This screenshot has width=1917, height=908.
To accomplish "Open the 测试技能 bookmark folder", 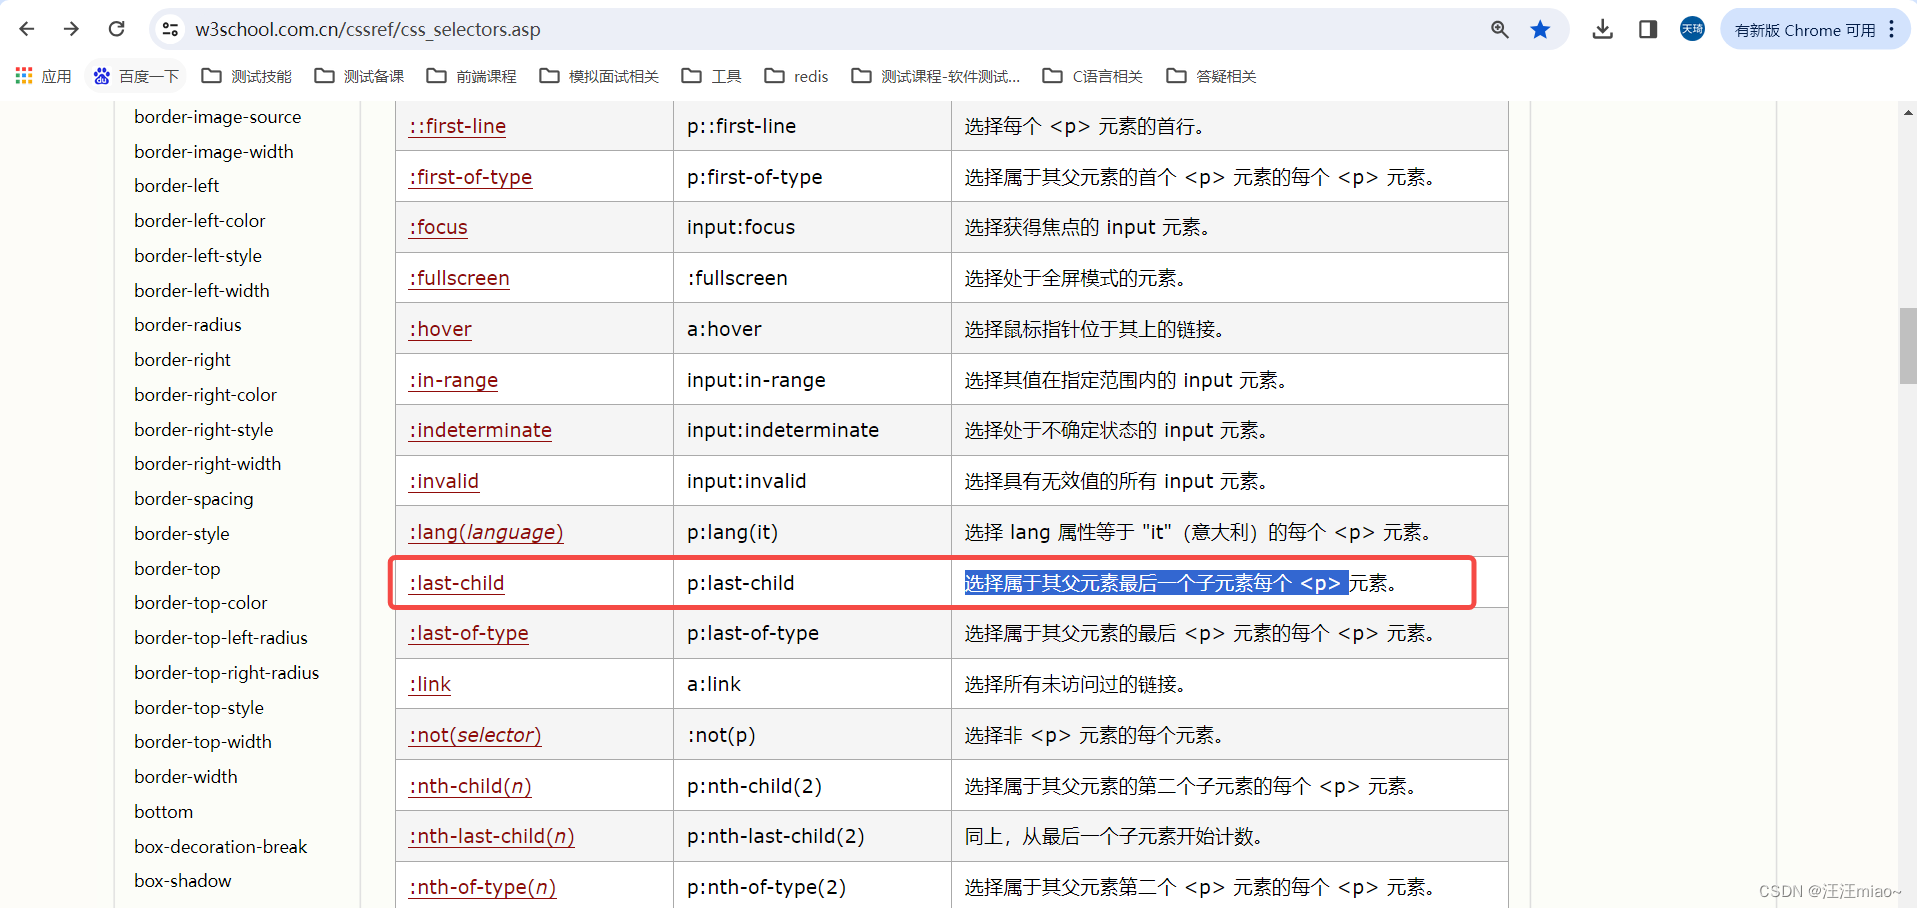I will [x=246, y=76].
